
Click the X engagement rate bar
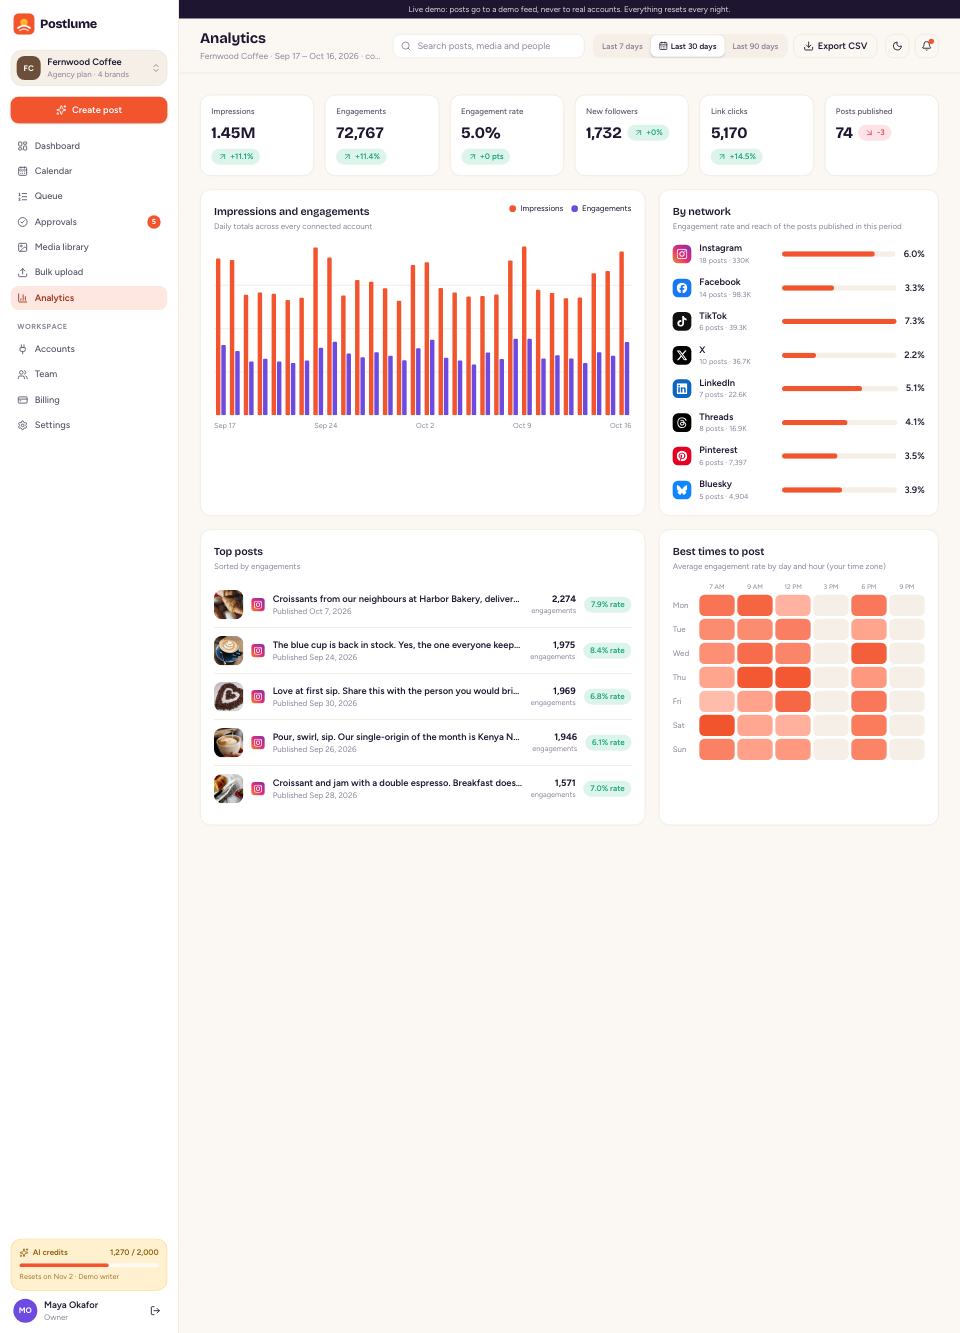click(x=839, y=355)
